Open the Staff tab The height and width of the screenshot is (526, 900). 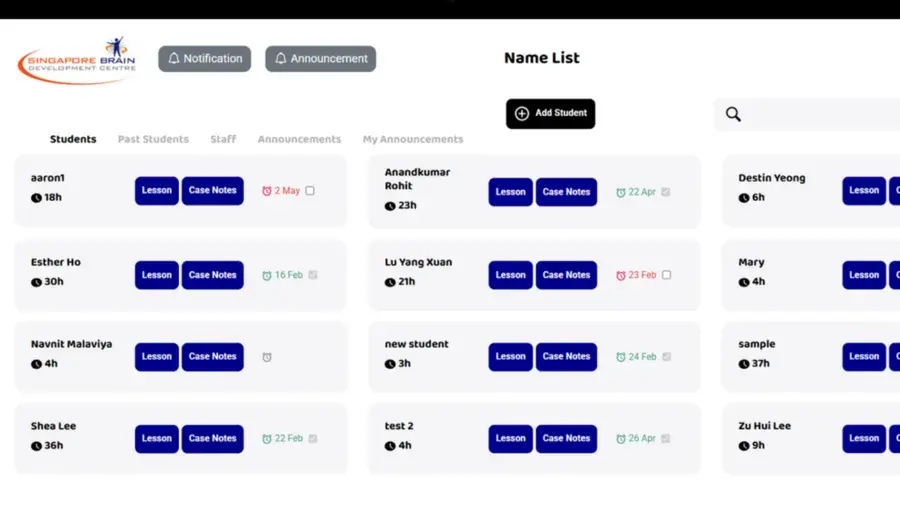click(223, 139)
